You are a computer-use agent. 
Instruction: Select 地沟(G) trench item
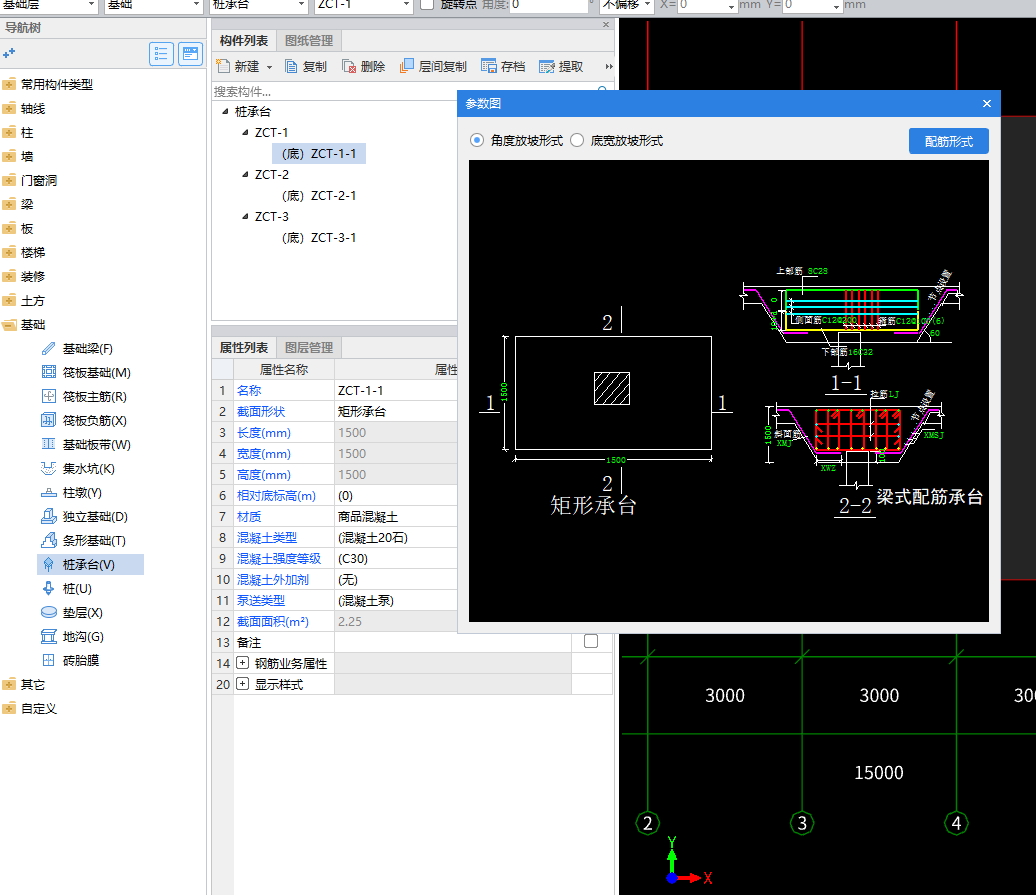73,637
